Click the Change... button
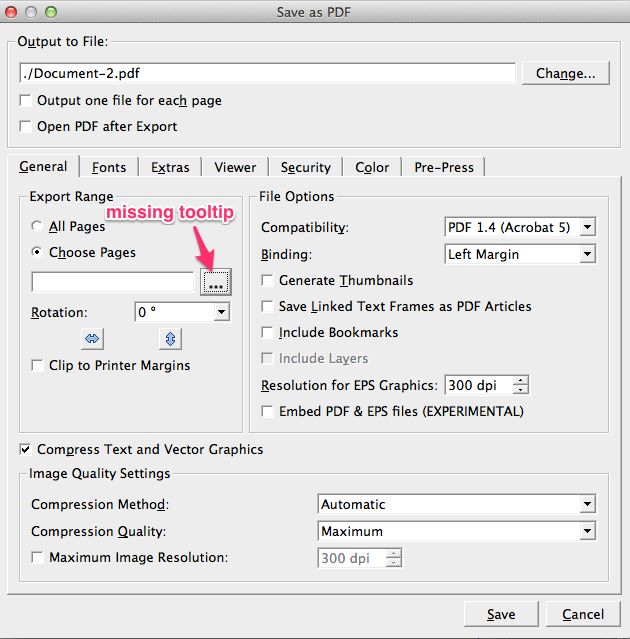 (565, 73)
